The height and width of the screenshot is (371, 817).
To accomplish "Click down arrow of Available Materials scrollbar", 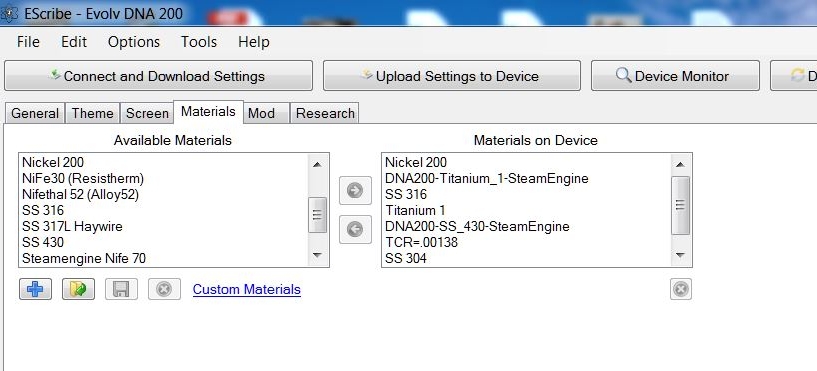I will [x=317, y=255].
